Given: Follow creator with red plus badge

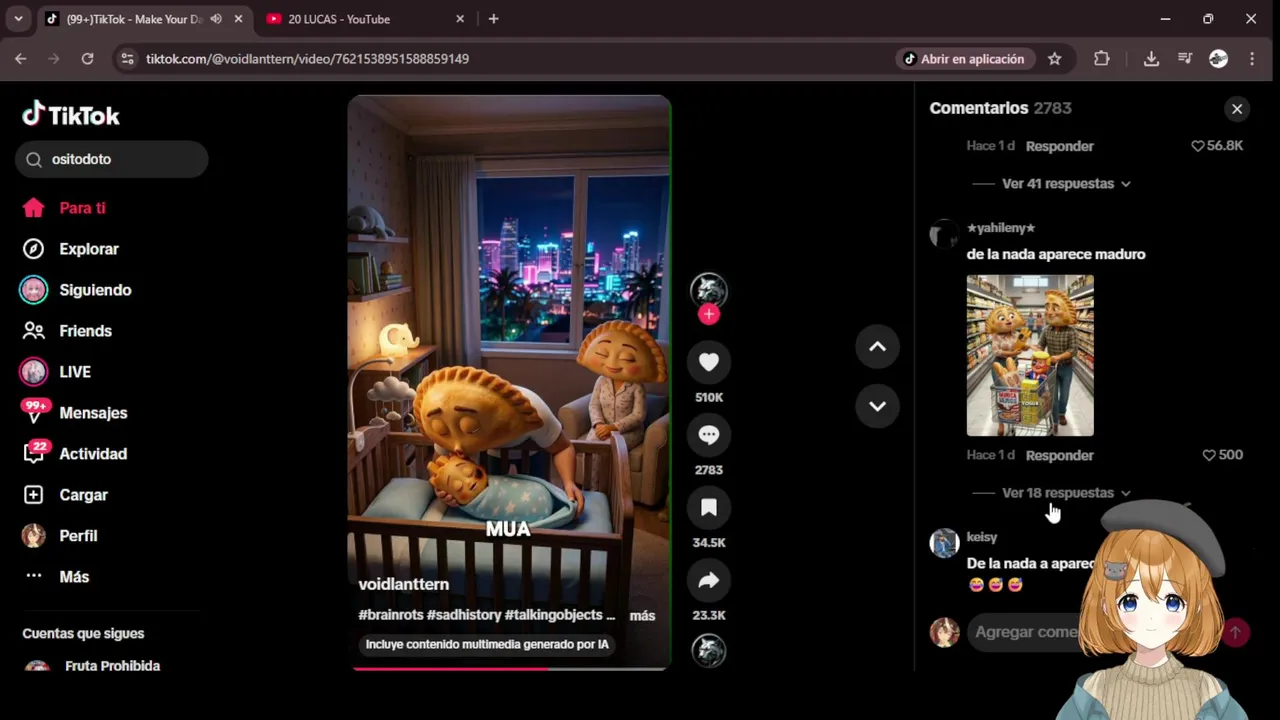Looking at the screenshot, I should click(709, 314).
